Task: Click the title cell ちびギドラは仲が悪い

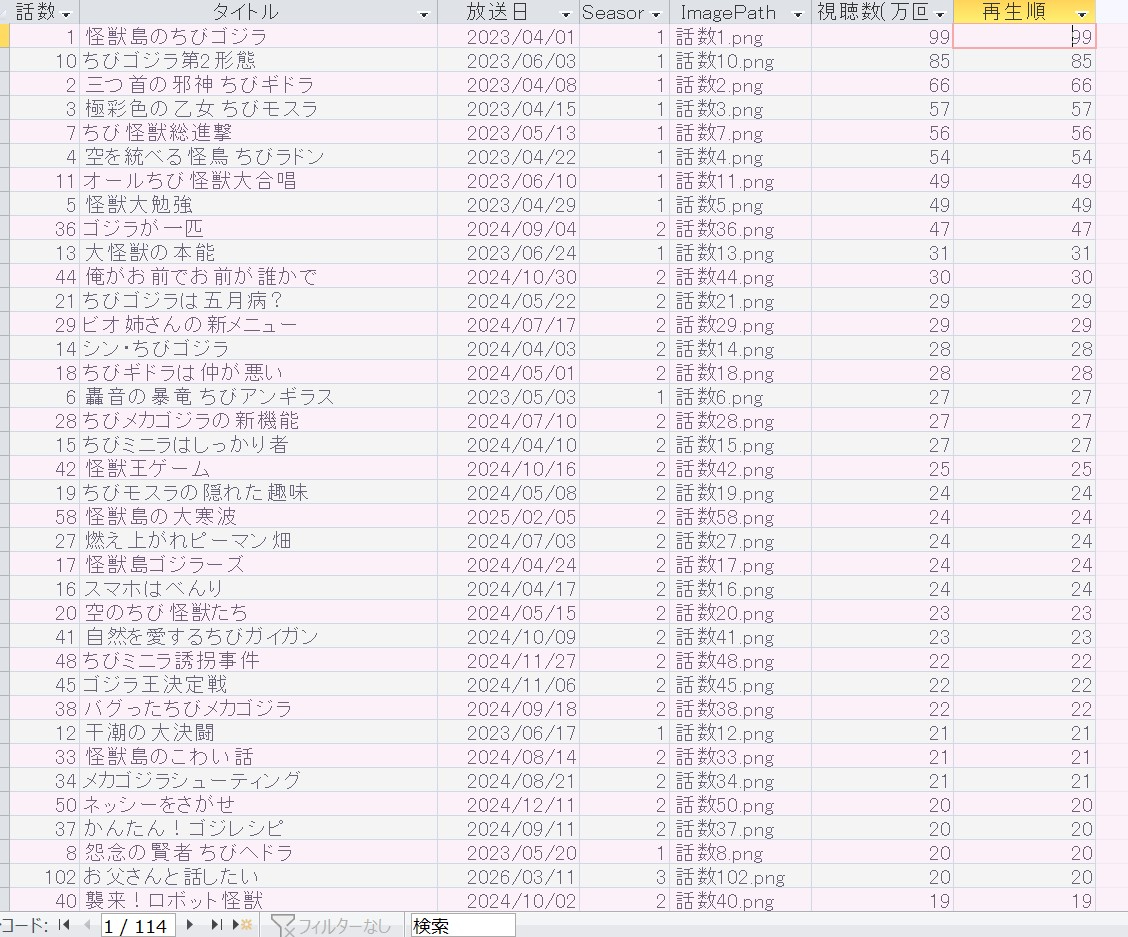Action: pyautogui.click(x=258, y=373)
